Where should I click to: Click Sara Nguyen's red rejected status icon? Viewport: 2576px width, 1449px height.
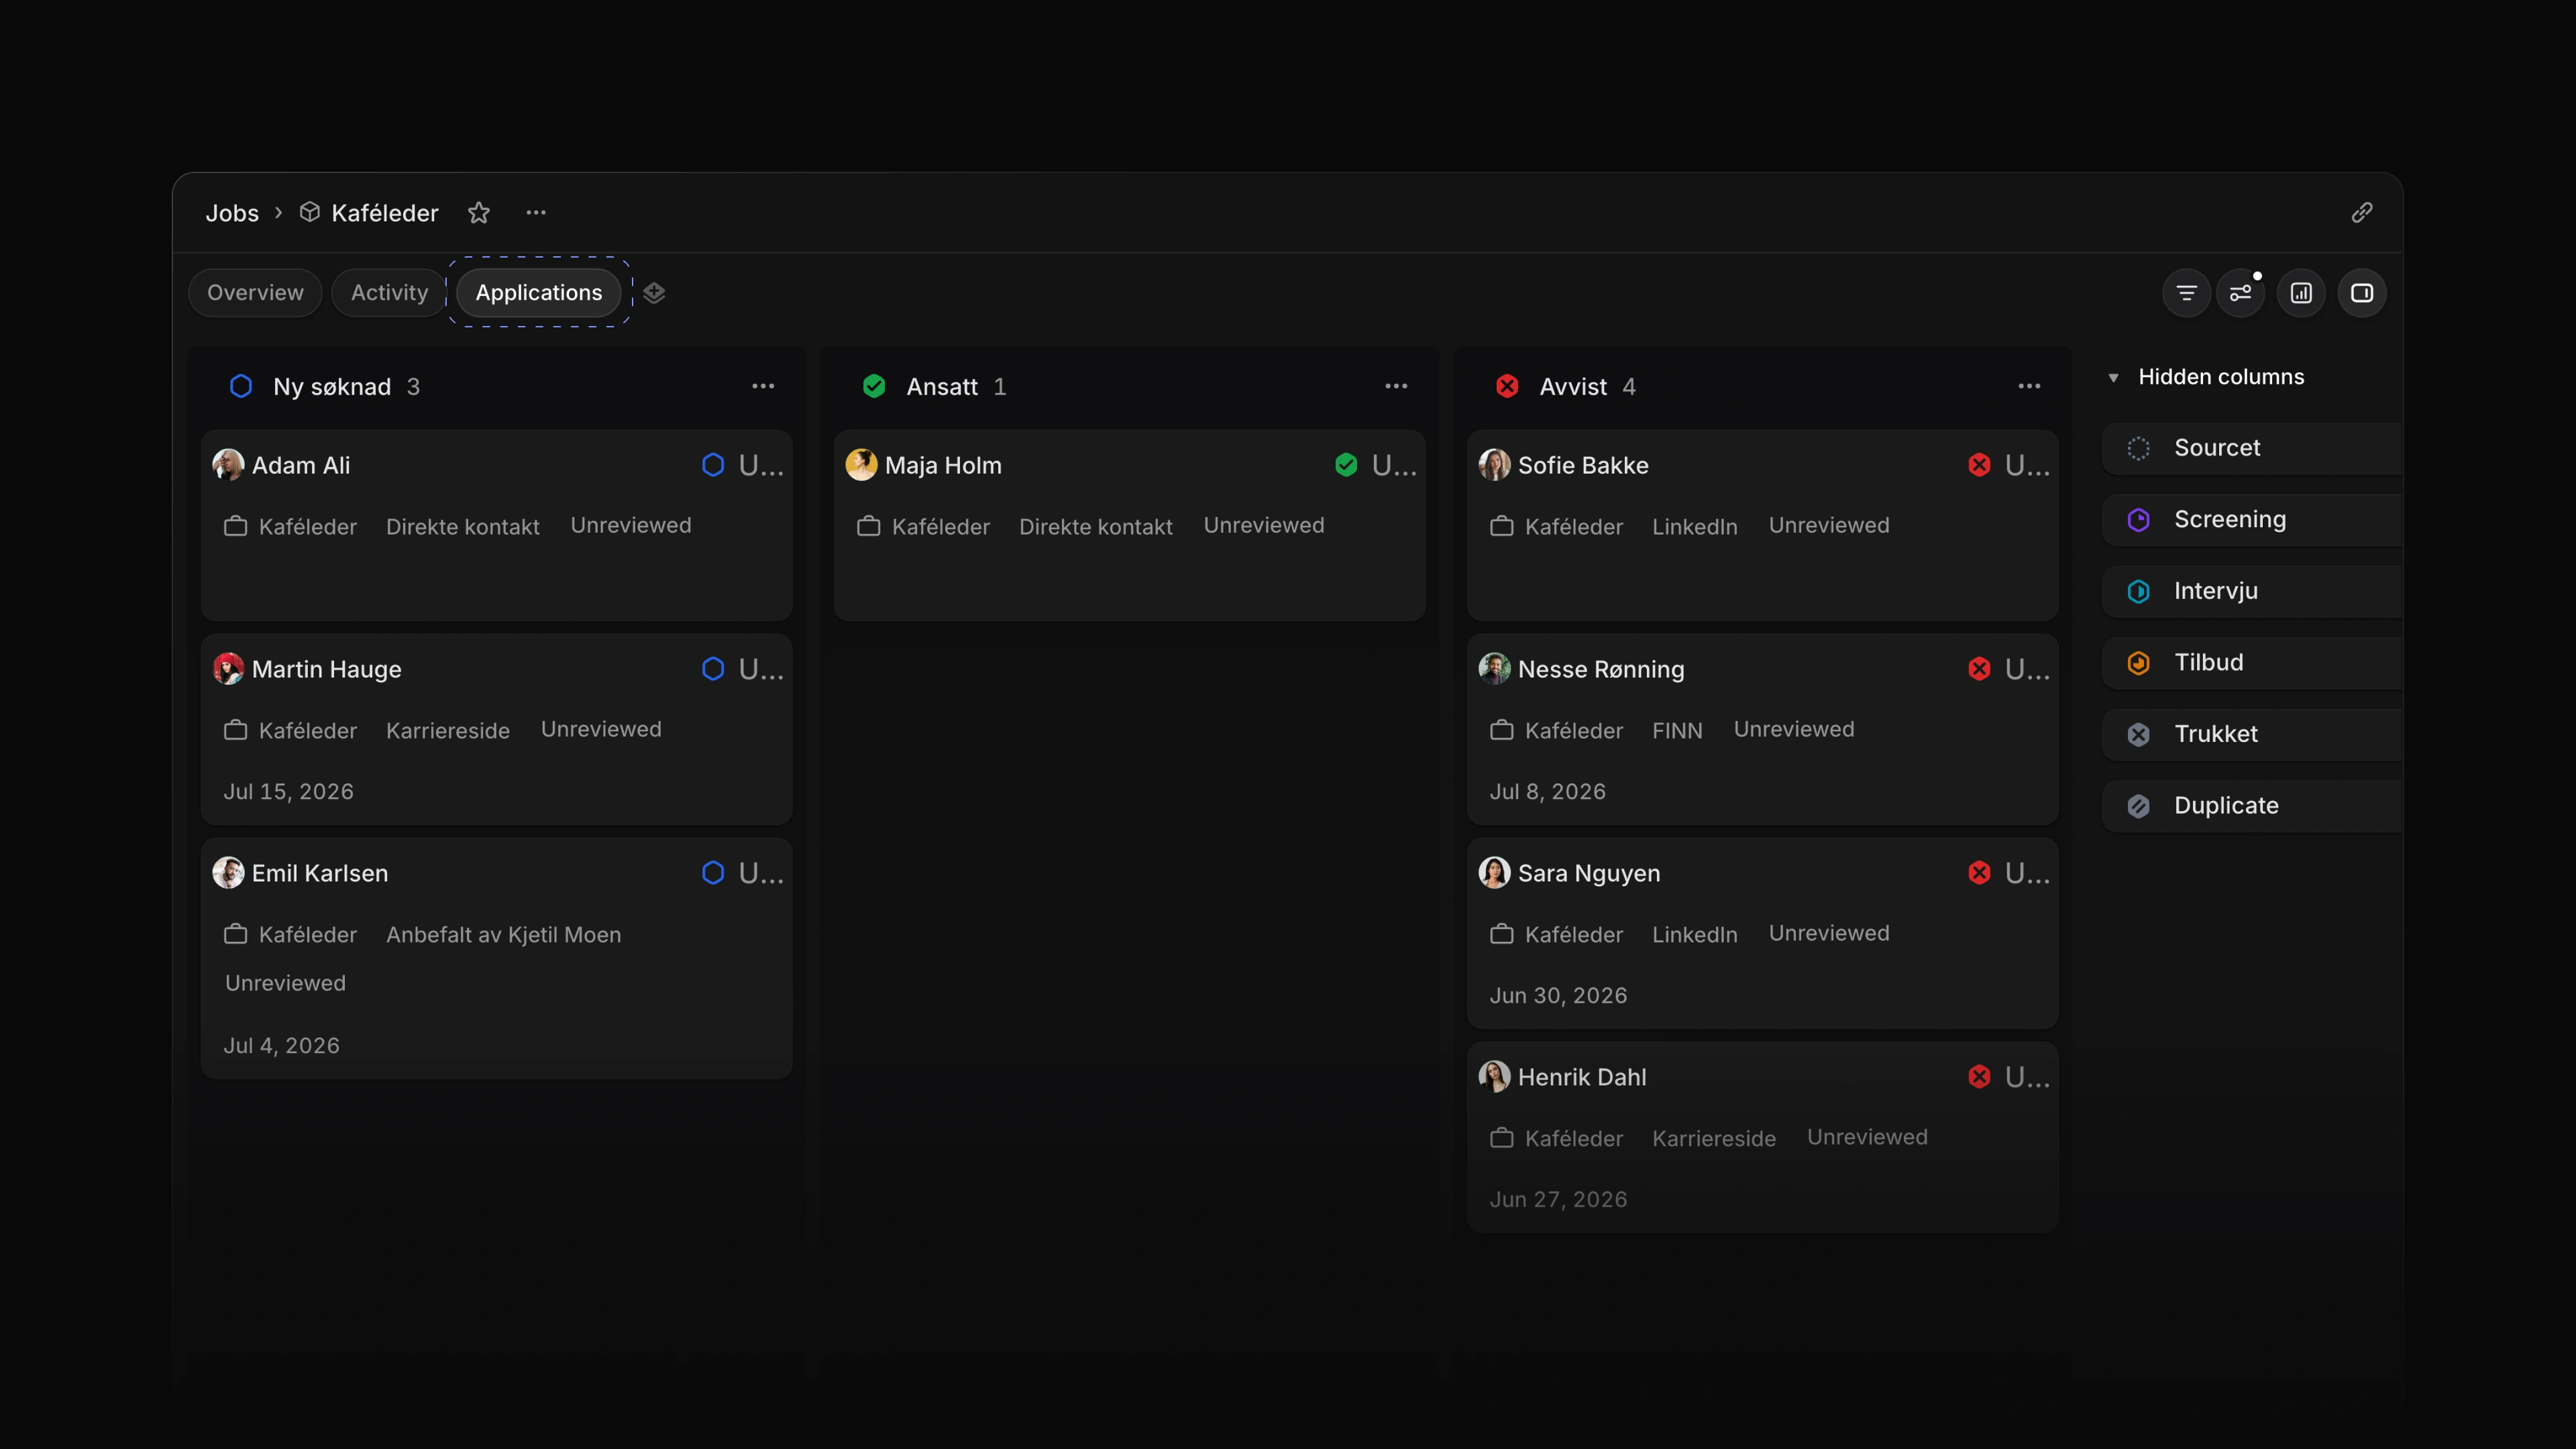pyautogui.click(x=1979, y=873)
